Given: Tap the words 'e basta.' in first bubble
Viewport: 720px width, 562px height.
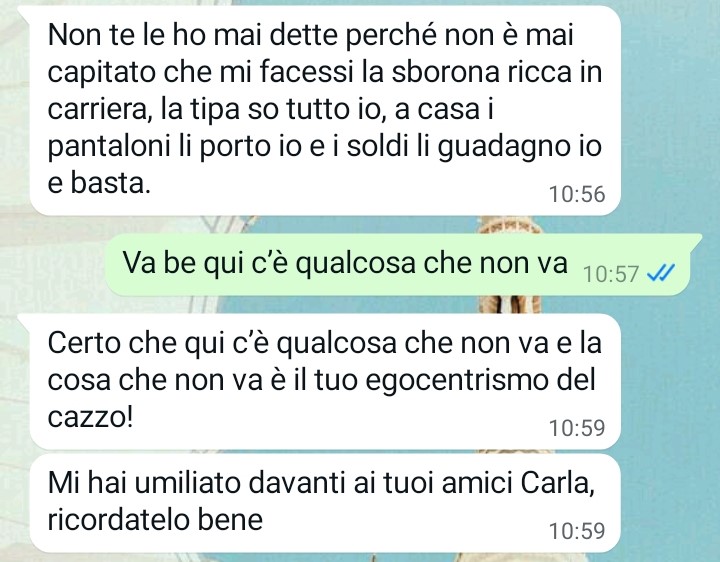Looking at the screenshot, I should [x=99, y=183].
